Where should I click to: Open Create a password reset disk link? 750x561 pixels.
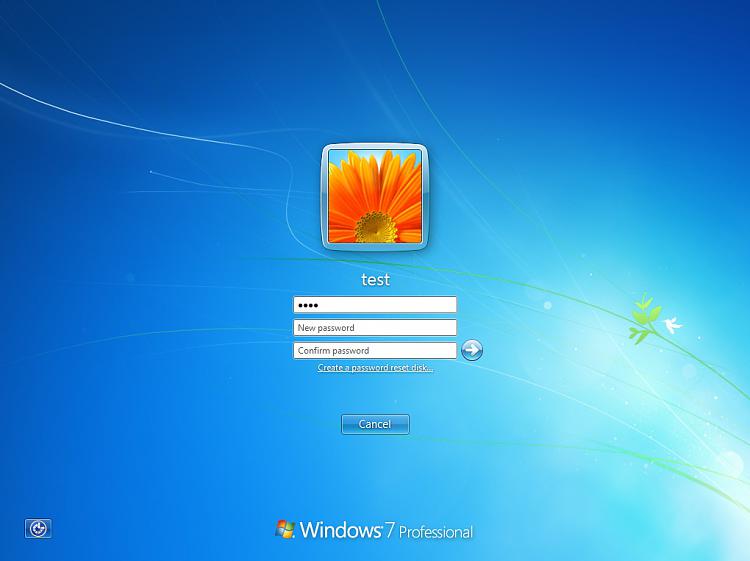pyautogui.click(x=375, y=368)
